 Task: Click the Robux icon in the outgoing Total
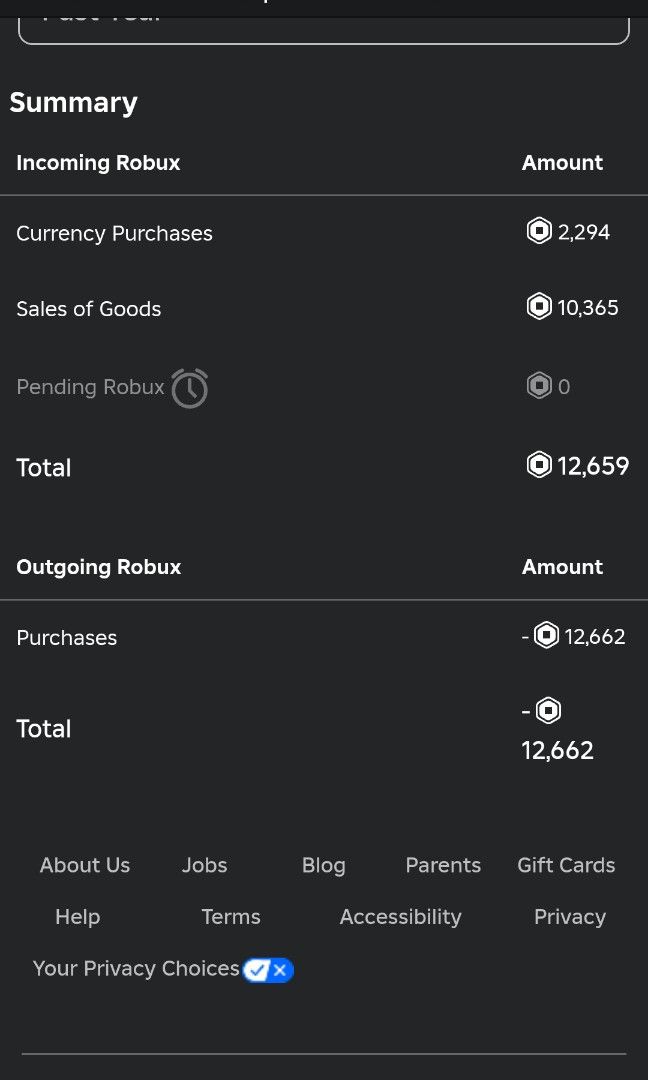point(548,710)
